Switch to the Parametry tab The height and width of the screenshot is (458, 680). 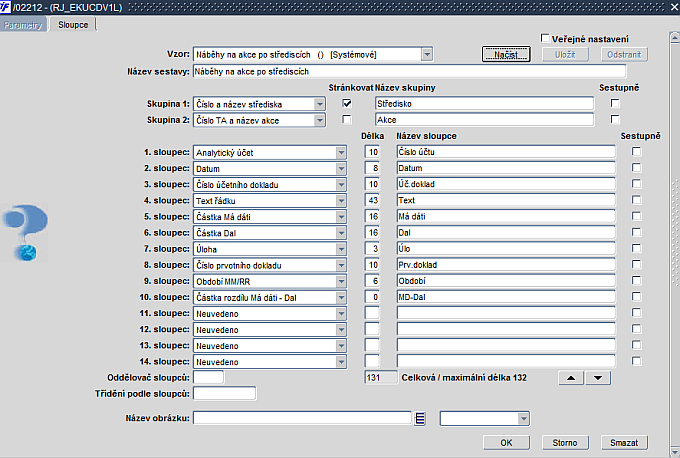[23, 25]
